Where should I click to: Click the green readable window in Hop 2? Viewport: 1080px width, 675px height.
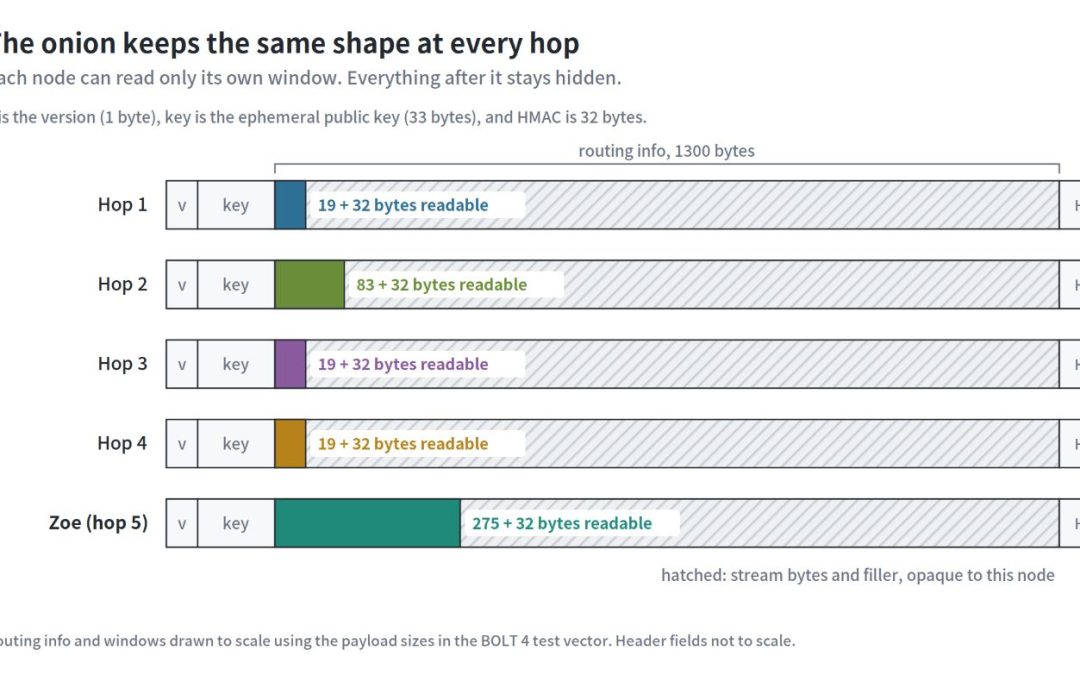coord(309,284)
